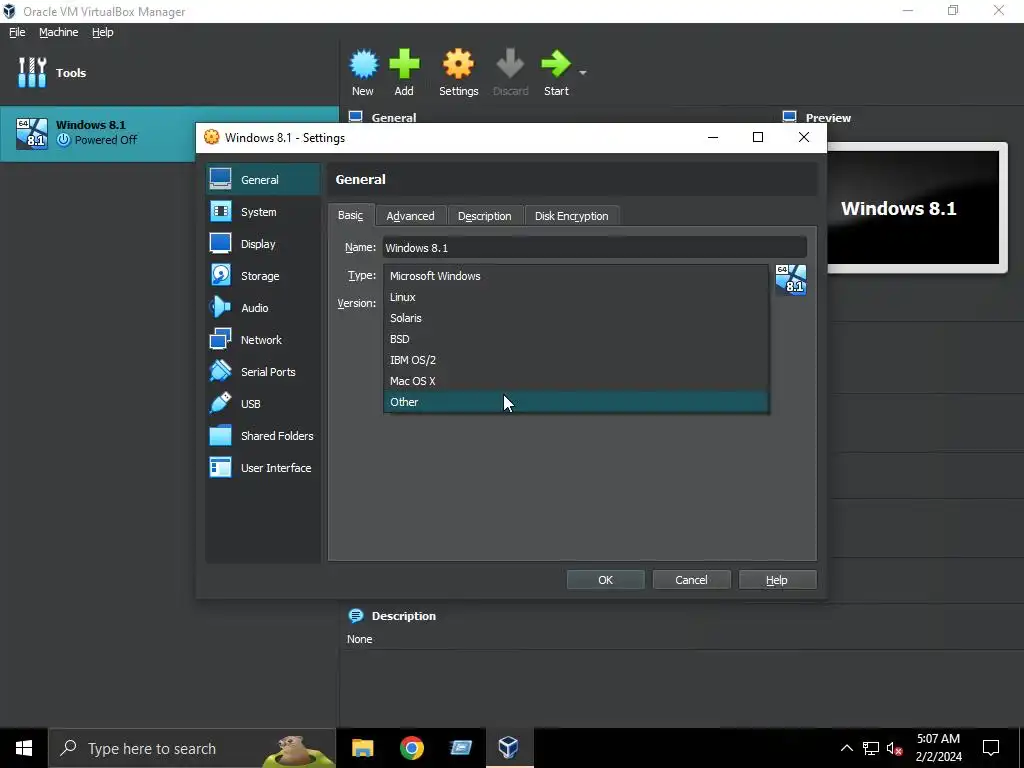Open the Help menu in menu bar
Screen dimensions: 1024x768
click(103, 32)
